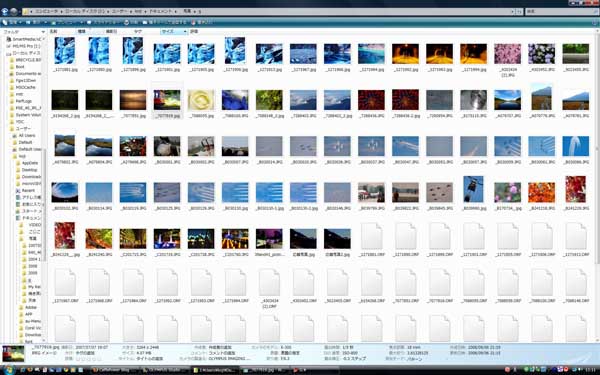600x375 pixels.
Task: Sort by the 評価 column header
Action: point(194,31)
